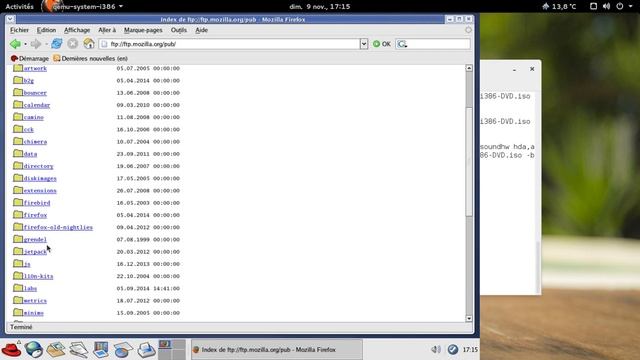
Task: Launch the globe web browser in panel
Action: click(x=33, y=350)
